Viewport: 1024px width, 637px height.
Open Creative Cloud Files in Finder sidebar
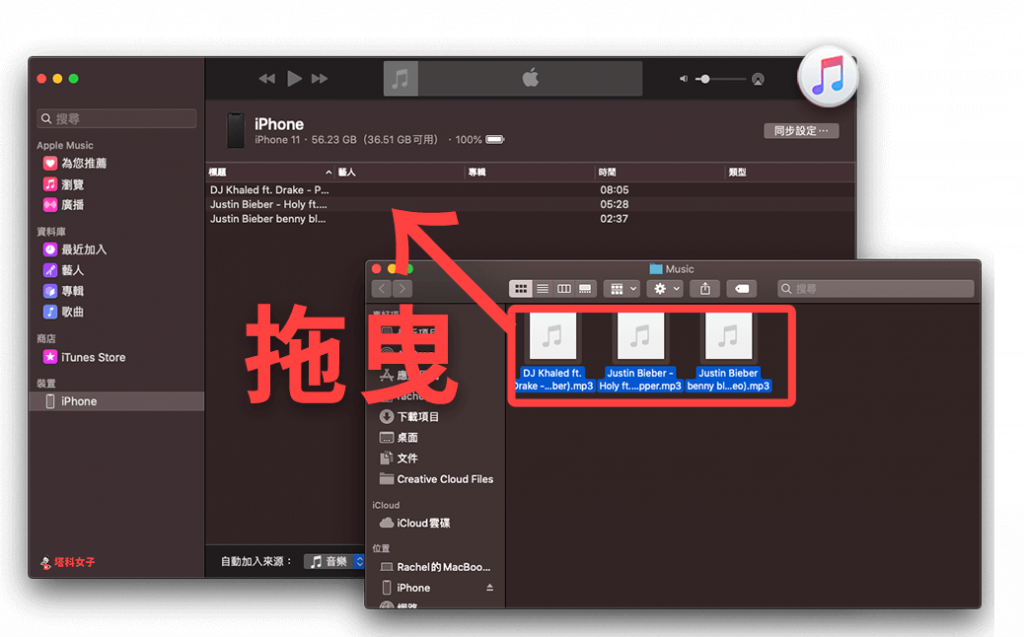click(436, 479)
